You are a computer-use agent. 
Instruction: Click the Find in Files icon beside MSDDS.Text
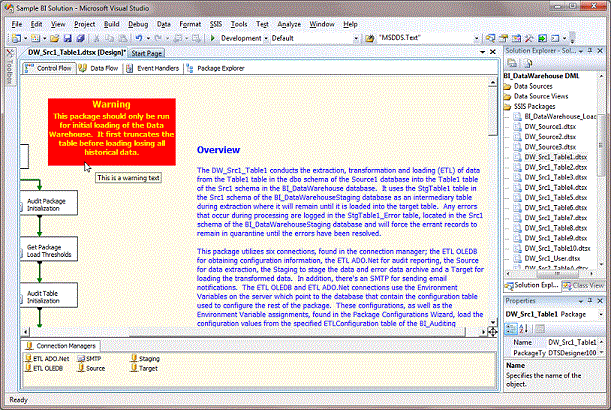[369, 38]
